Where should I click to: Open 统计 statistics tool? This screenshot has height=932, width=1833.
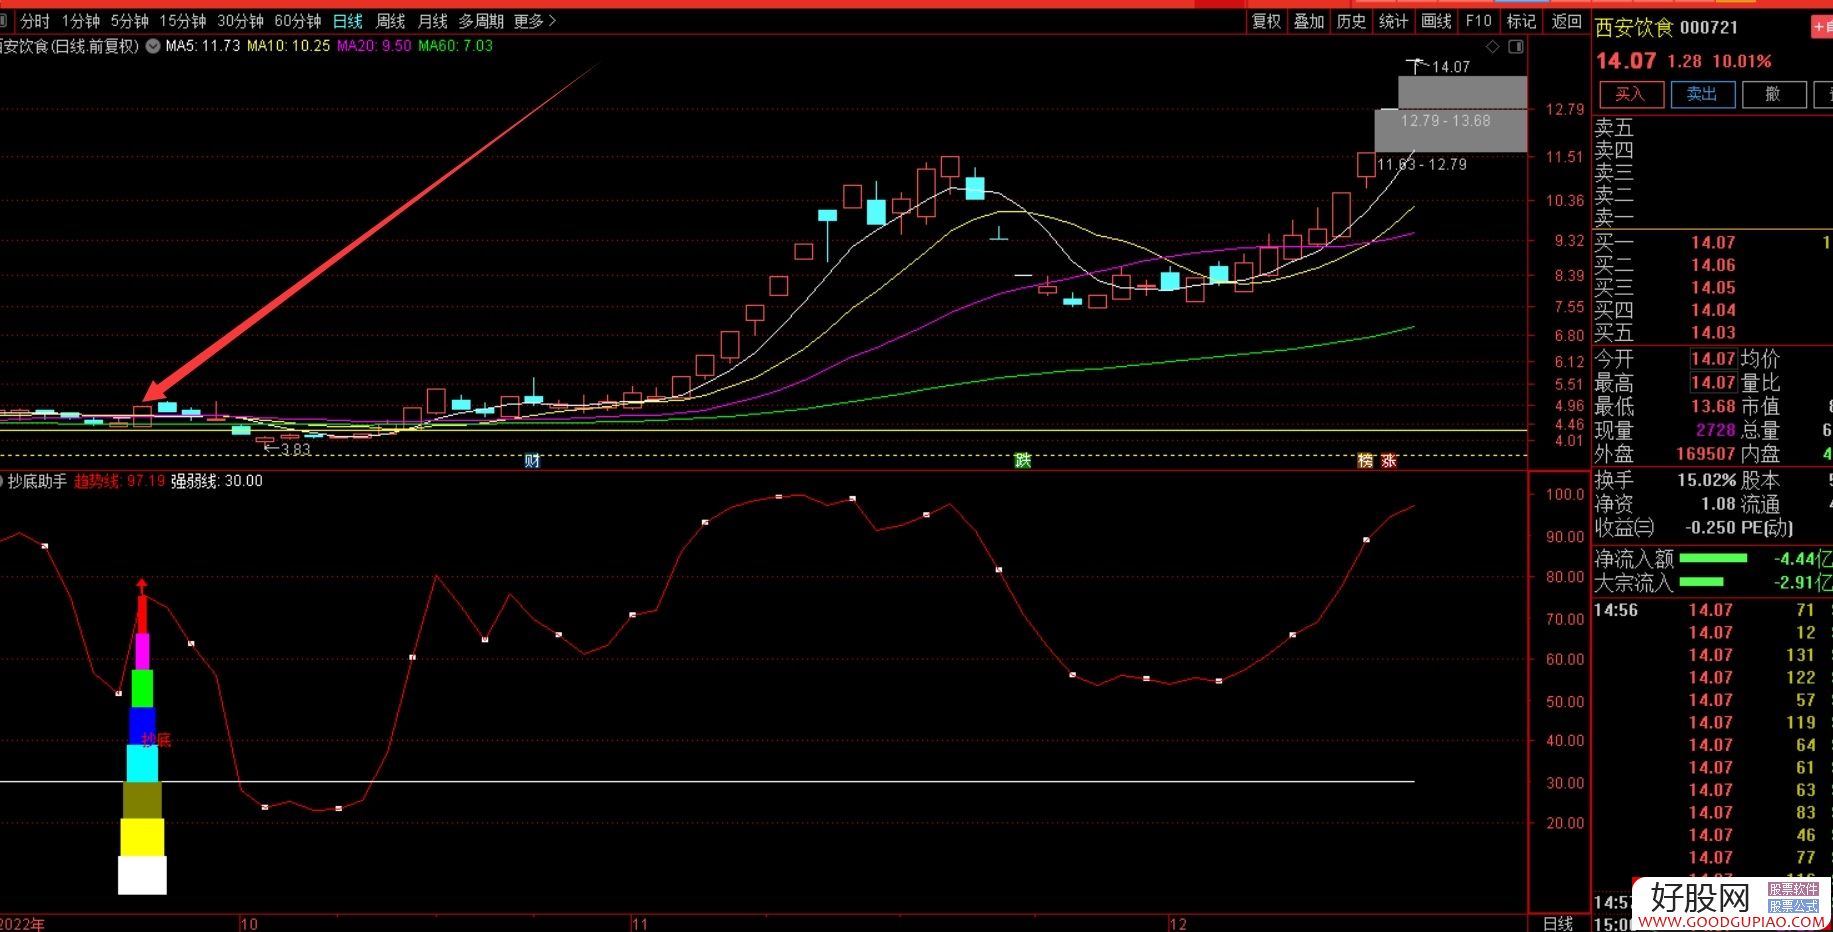[x=1393, y=21]
